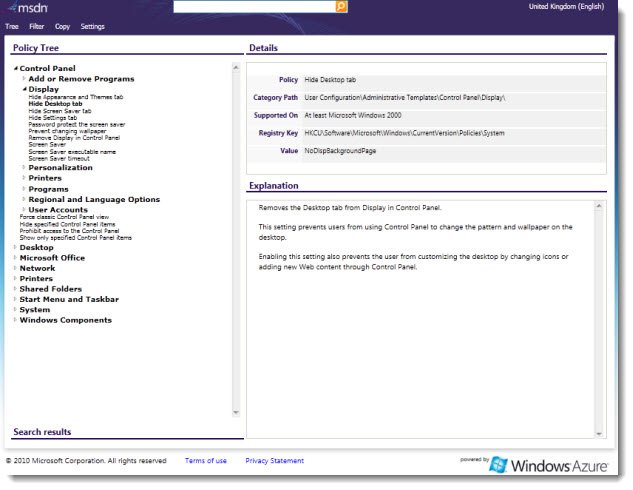Collapse the Display tree node
The width and height of the screenshot is (633, 490).
click(x=25, y=89)
